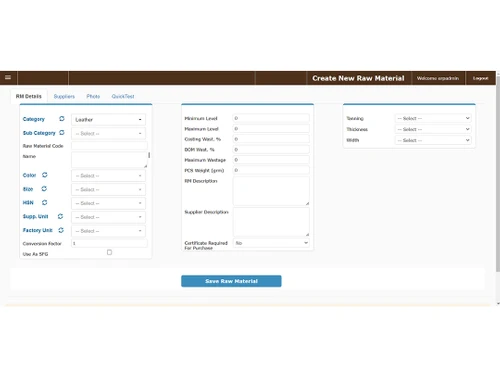
Task: Open the hamburger menu icon
Action: pos(8,78)
